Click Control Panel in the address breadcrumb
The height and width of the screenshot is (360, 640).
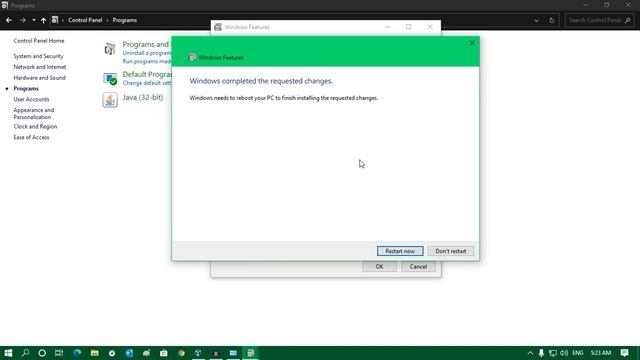pos(85,20)
